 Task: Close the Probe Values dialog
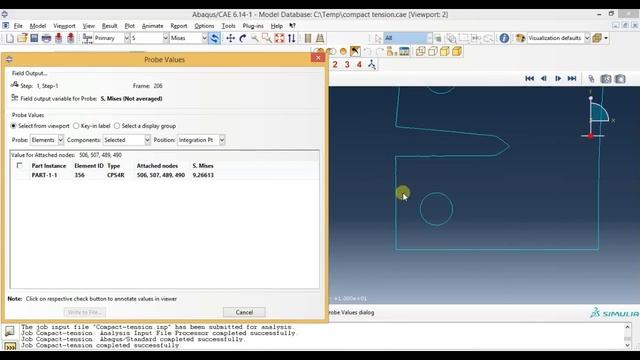[318, 58]
